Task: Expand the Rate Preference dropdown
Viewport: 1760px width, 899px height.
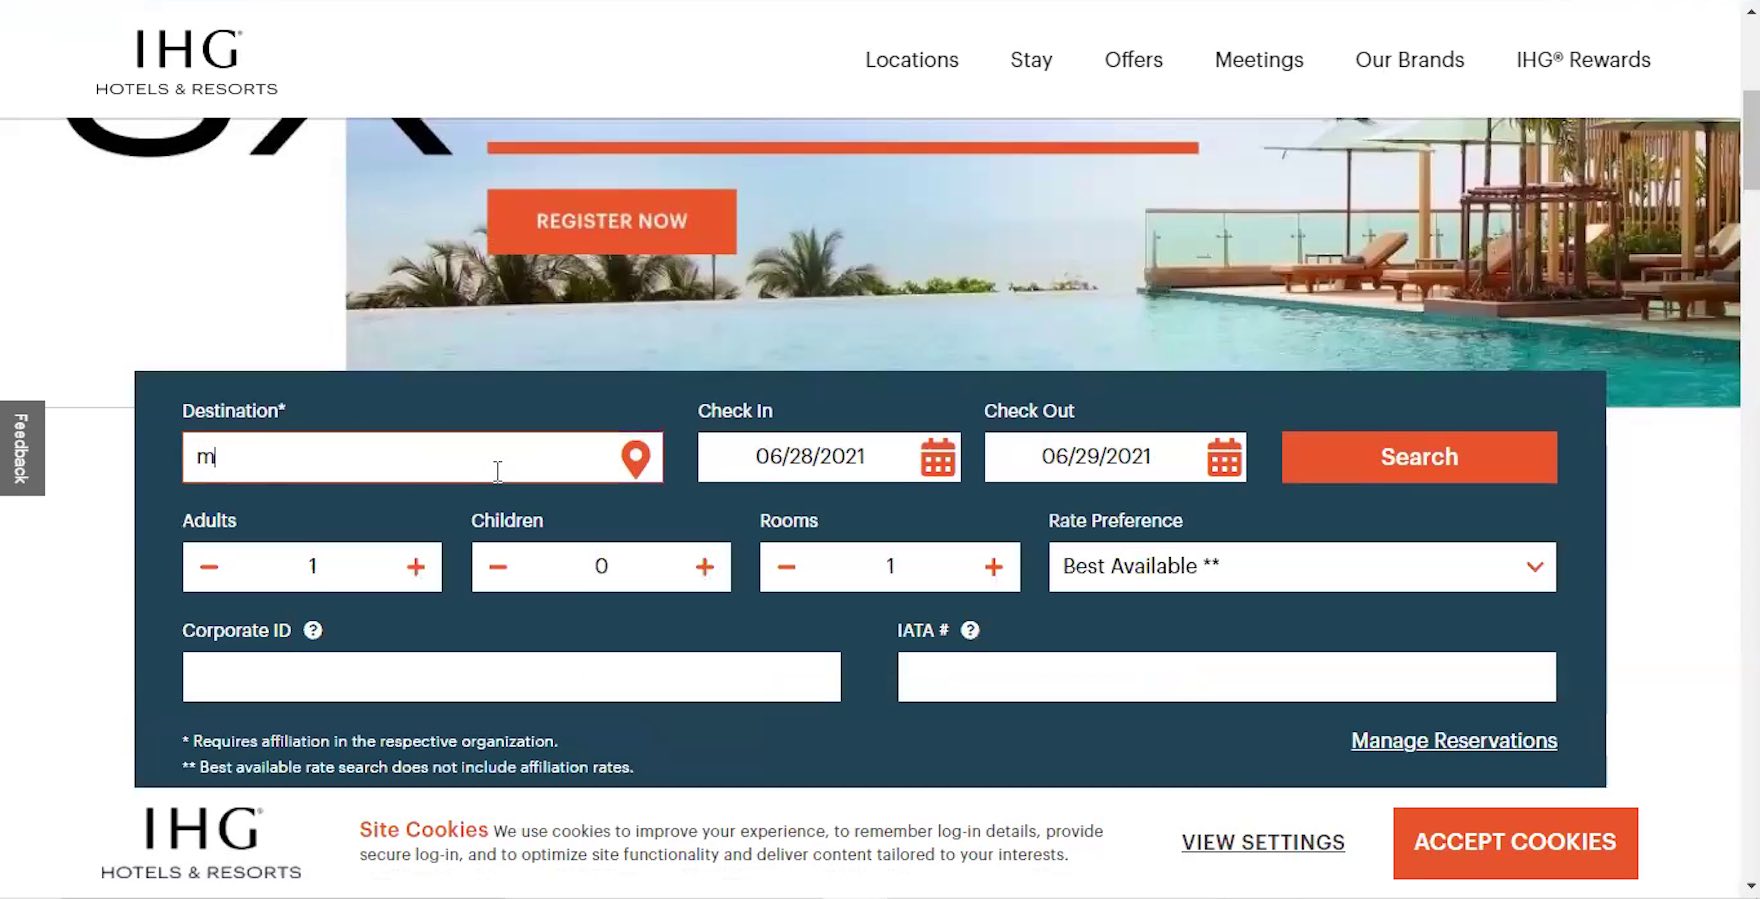Action: click(1301, 567)
